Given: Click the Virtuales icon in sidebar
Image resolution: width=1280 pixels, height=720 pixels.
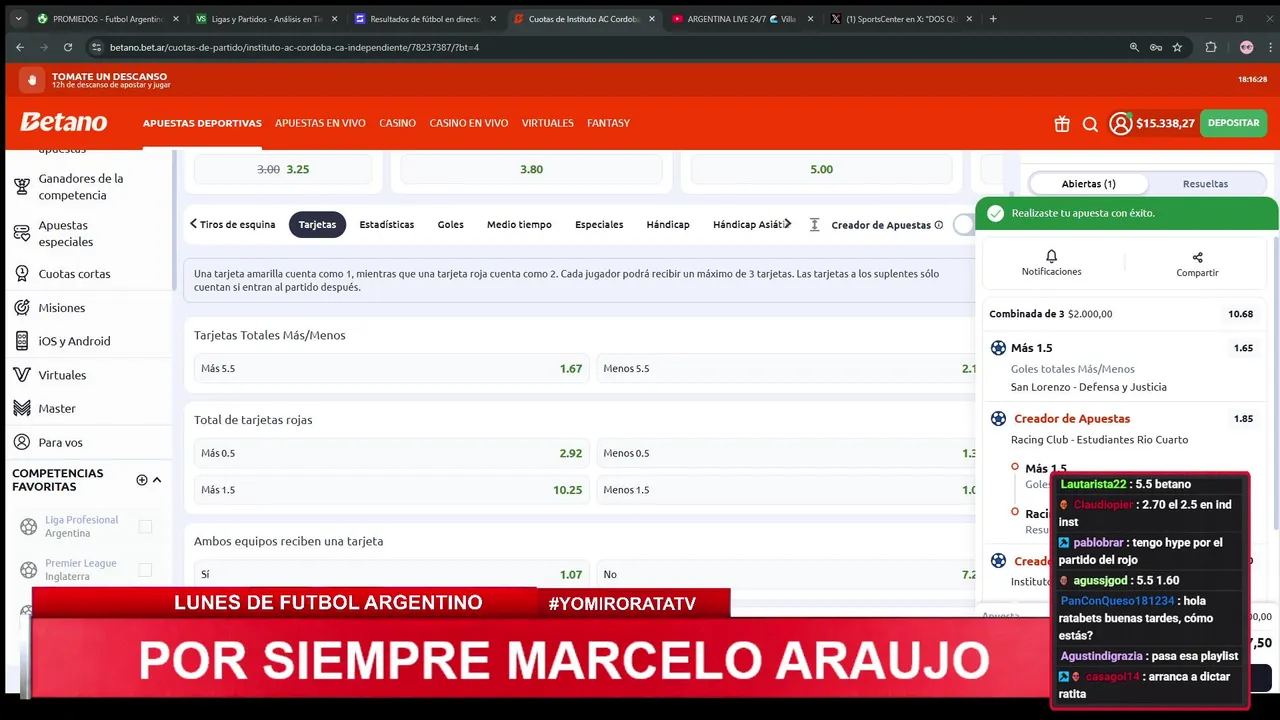Looking at the screenshot, I should pos(22,375).
